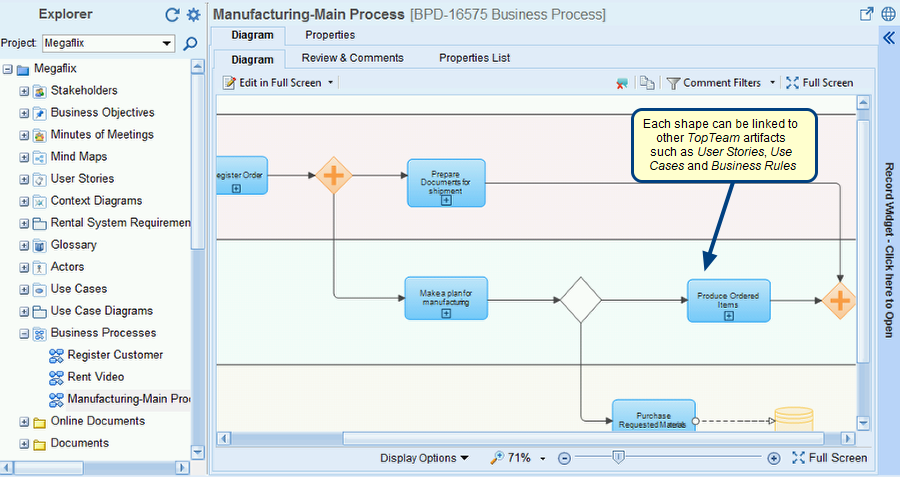Open Register Customer process
Viewport: 900px width, 477px height.
tap(115, 355)
